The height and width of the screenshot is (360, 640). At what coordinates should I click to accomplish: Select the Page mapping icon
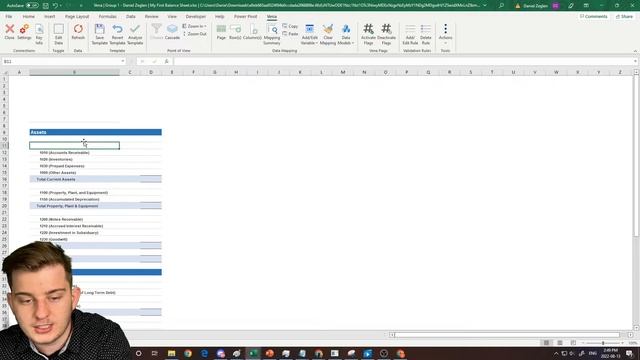[x=221, y=32]
